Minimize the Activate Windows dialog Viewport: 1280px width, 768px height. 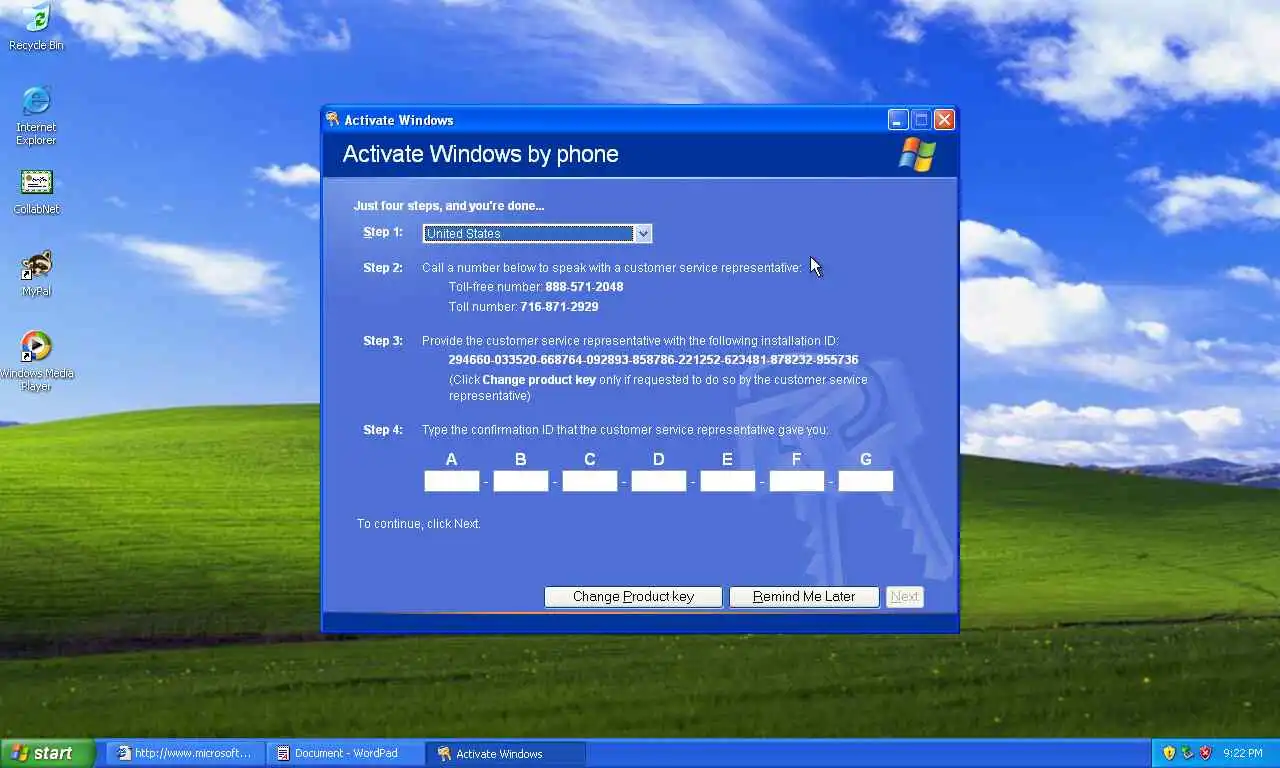tap(898, 120)
